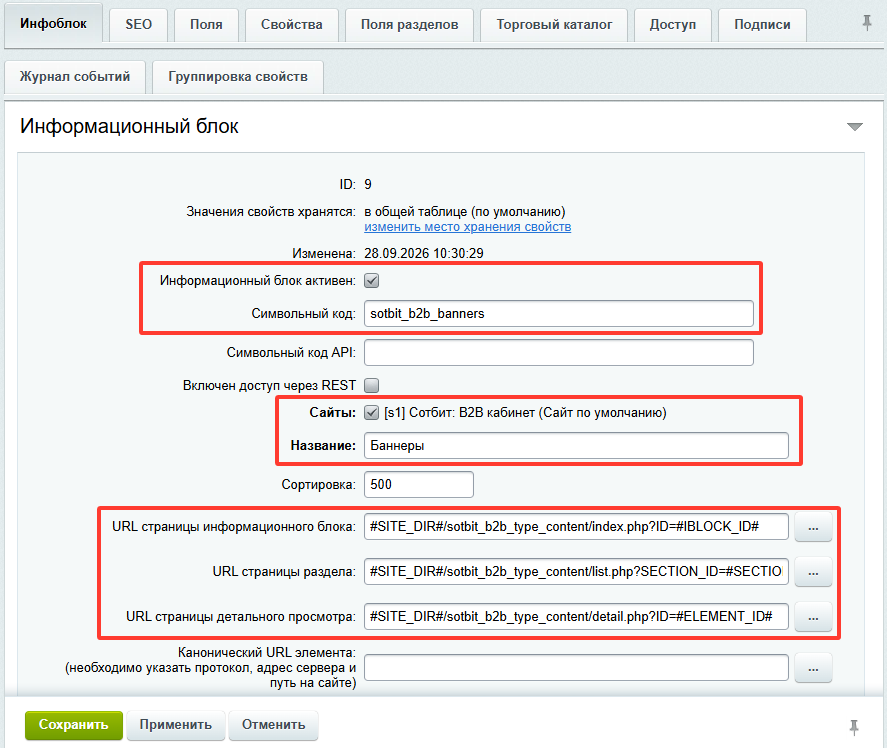887x748 pixels.
Task: Click the green Сохранить button
Action: tap(74, 725)
